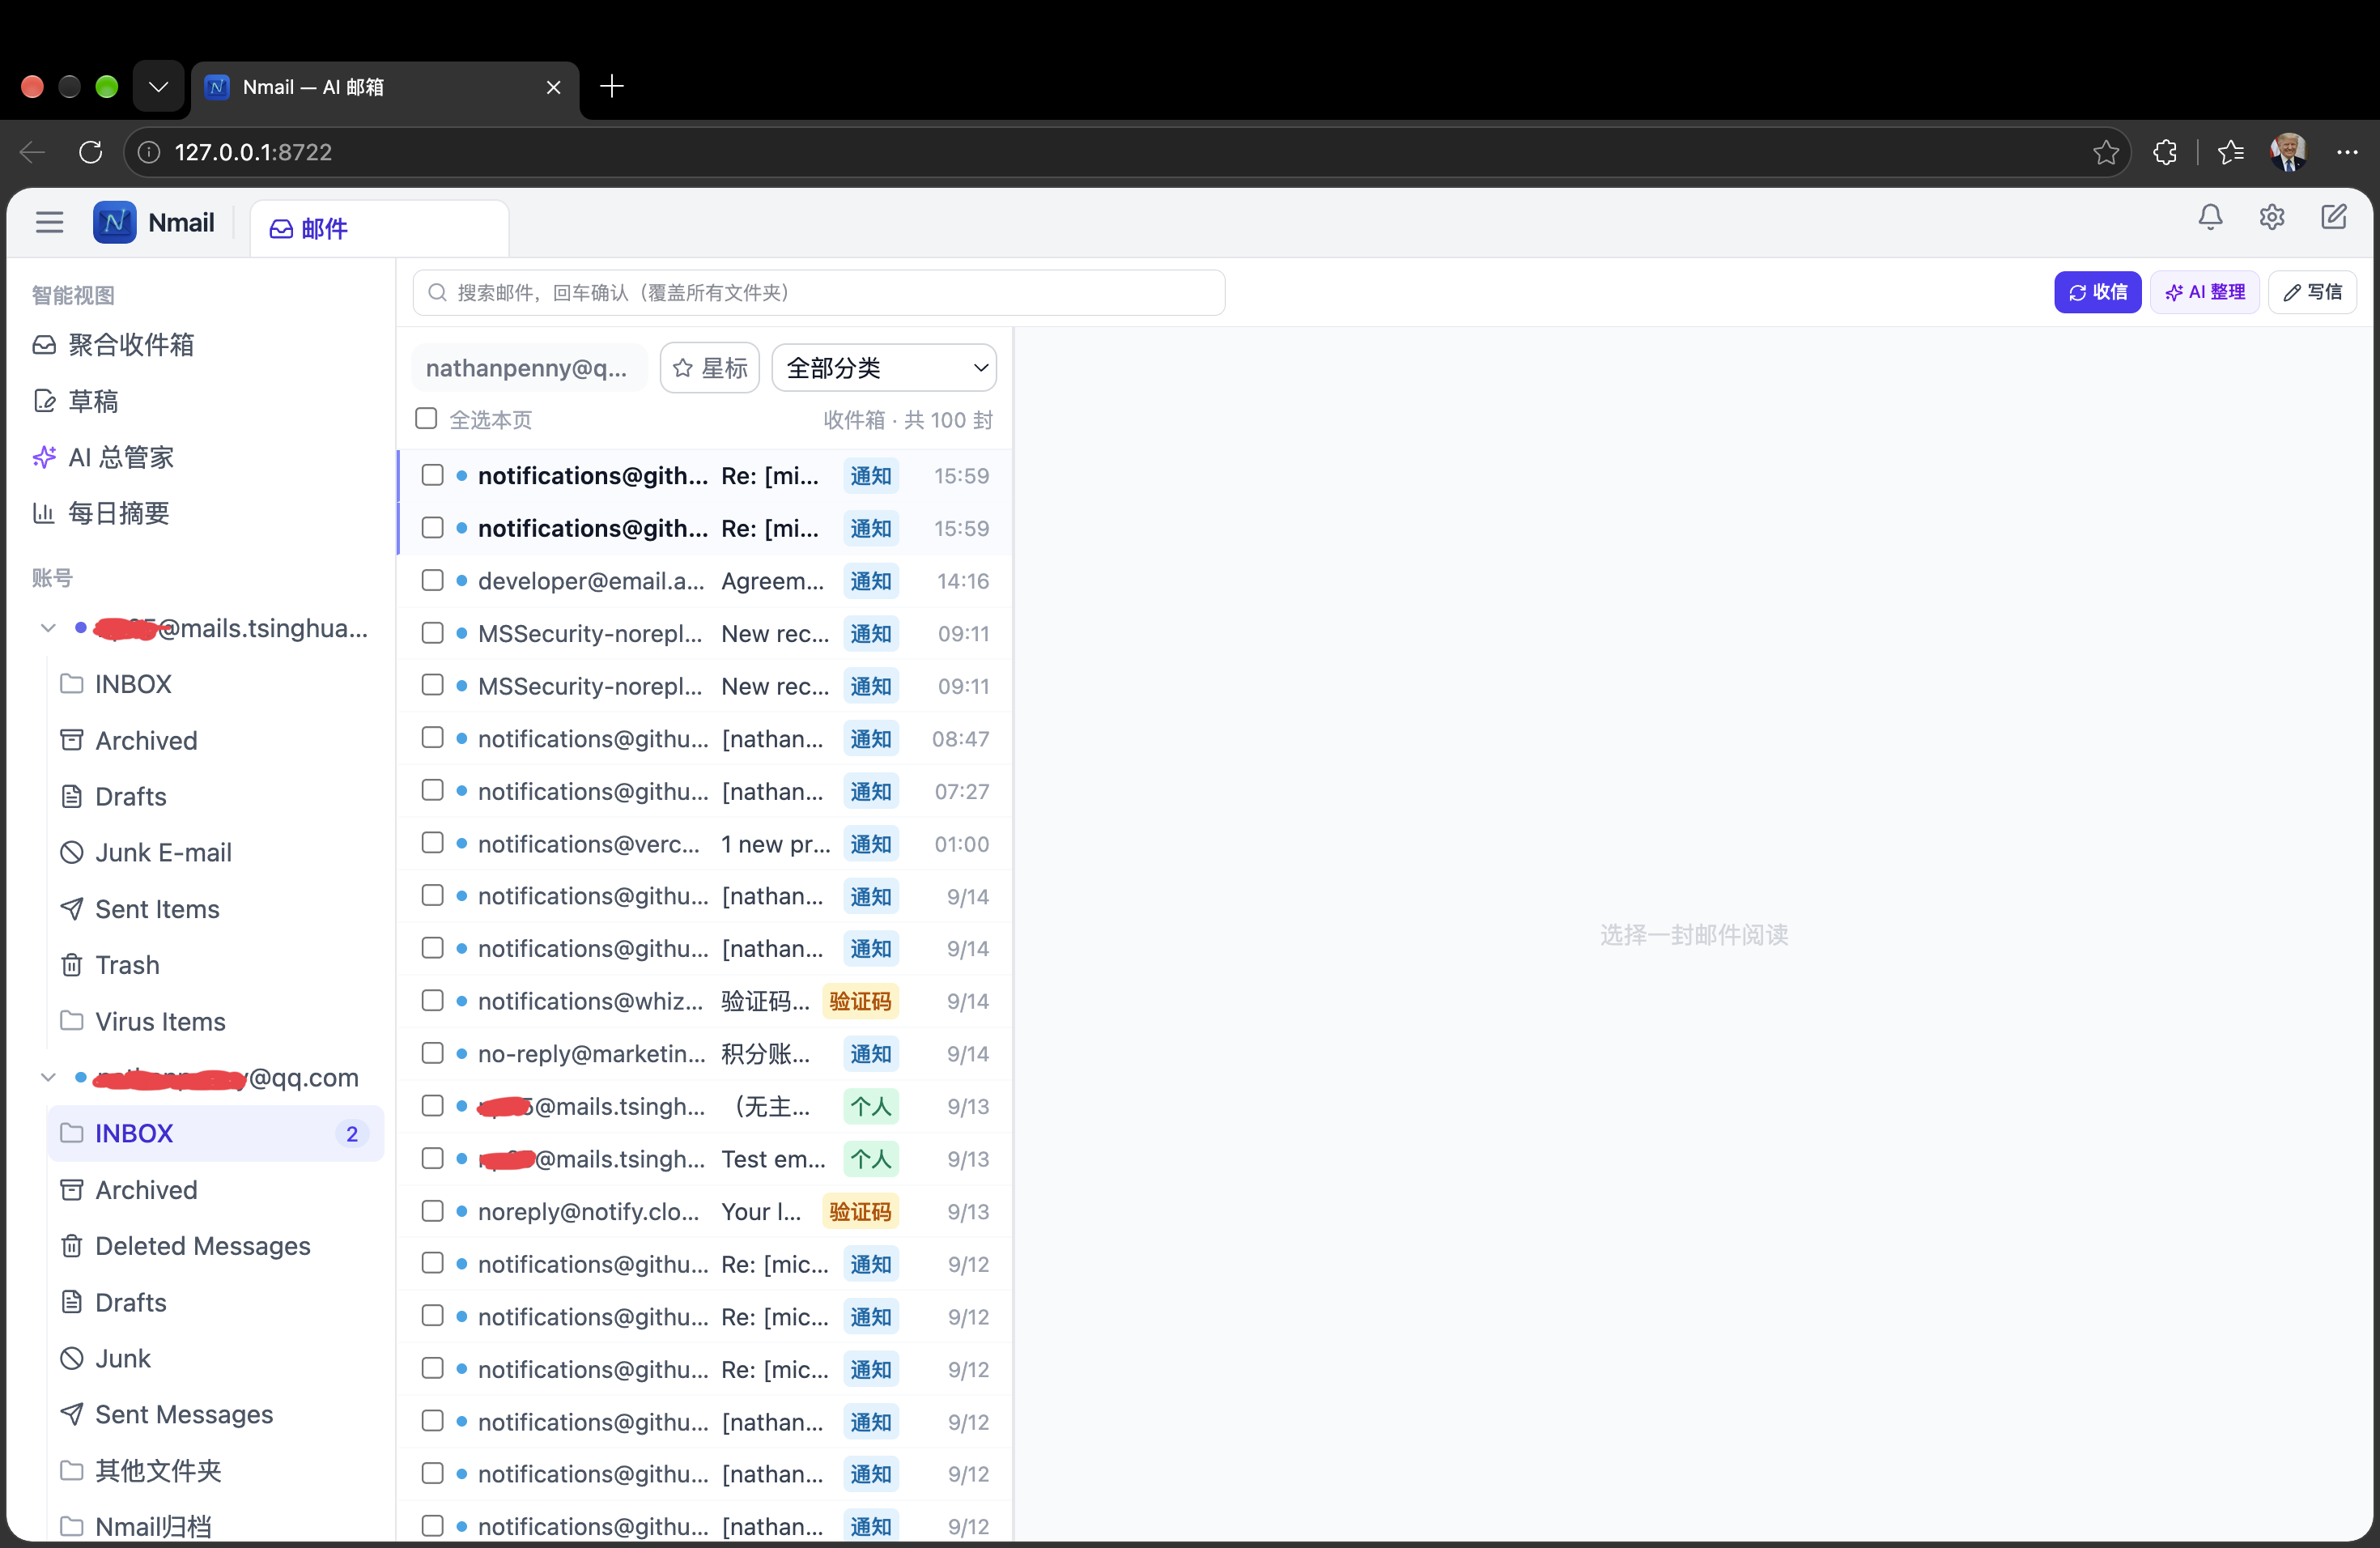
Task: Open 全部分类 category dropdown
Action: (x=884, y=368)
